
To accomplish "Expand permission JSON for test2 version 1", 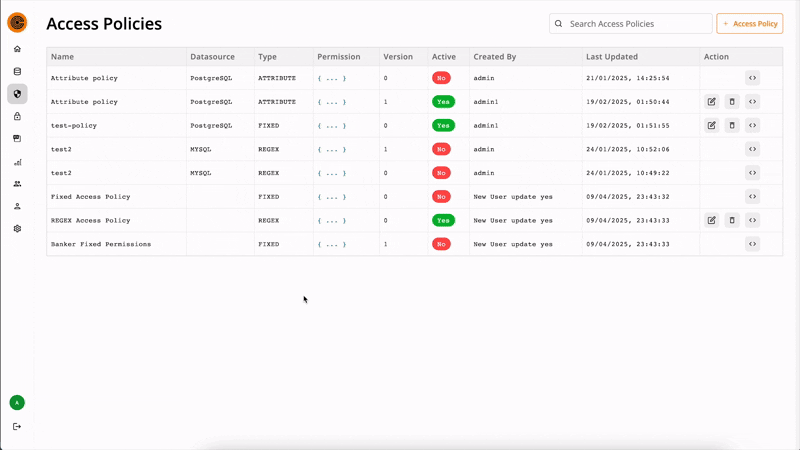I will pyautogui.click(x=332, y=149).
